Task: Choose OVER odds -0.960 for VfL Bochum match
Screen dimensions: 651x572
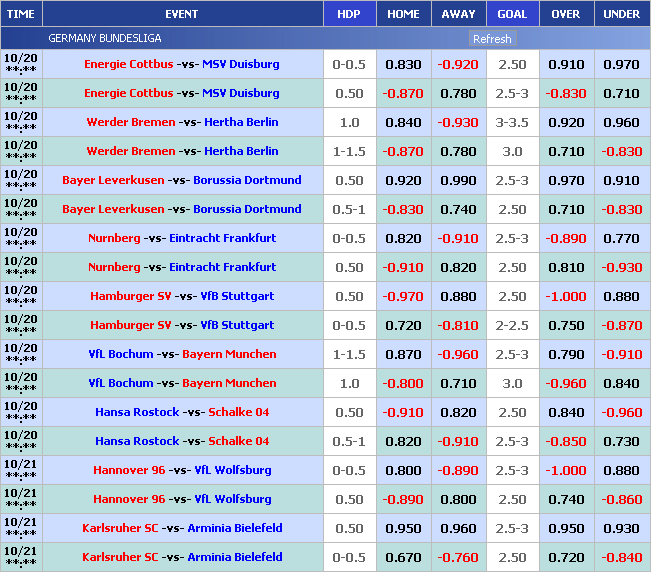Action: pos(566,383)
